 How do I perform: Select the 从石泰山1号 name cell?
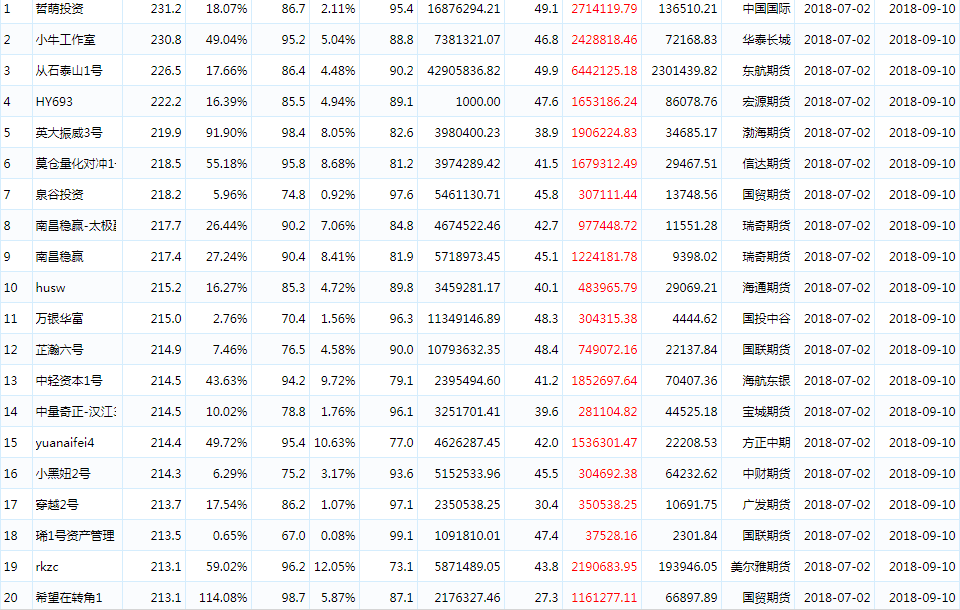[x=69, y=71]
